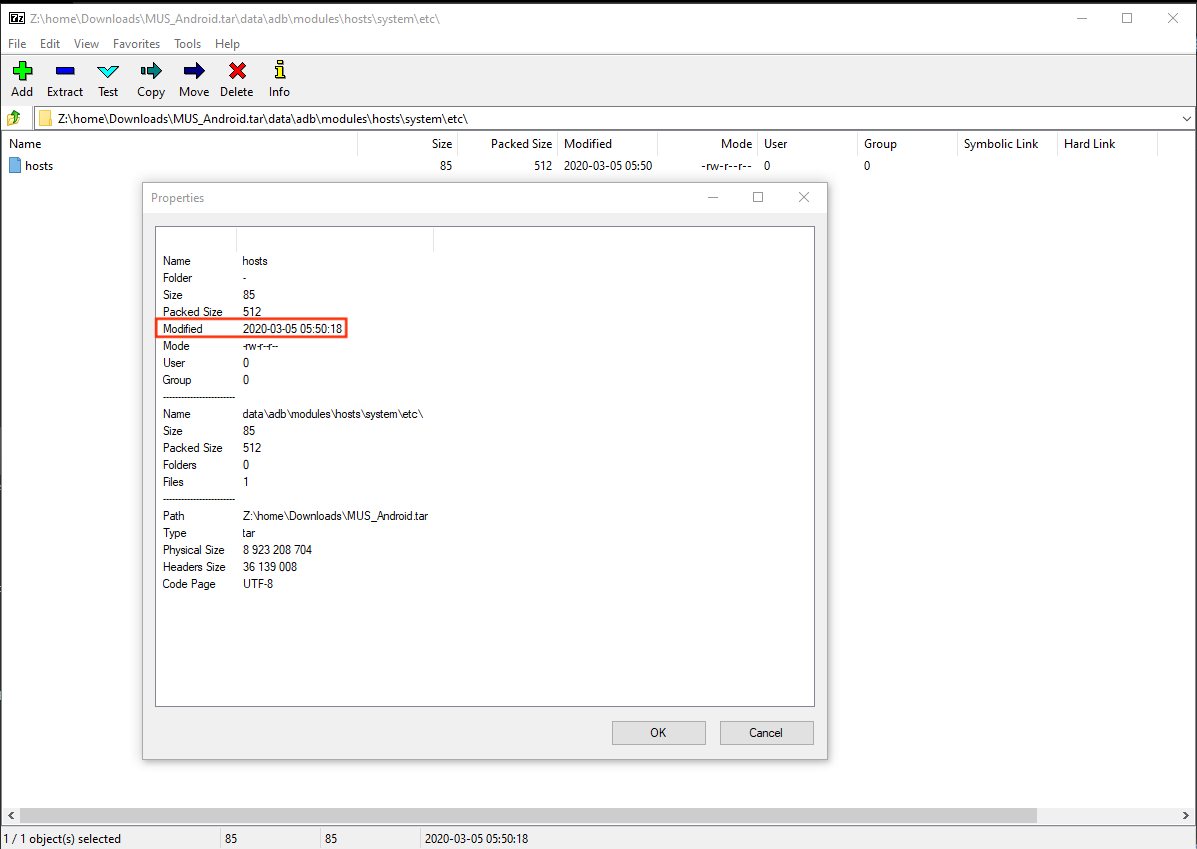Viewport: 1197px width, 849px height.
Task: Click the Add archive icon
Action: (21, 71)
